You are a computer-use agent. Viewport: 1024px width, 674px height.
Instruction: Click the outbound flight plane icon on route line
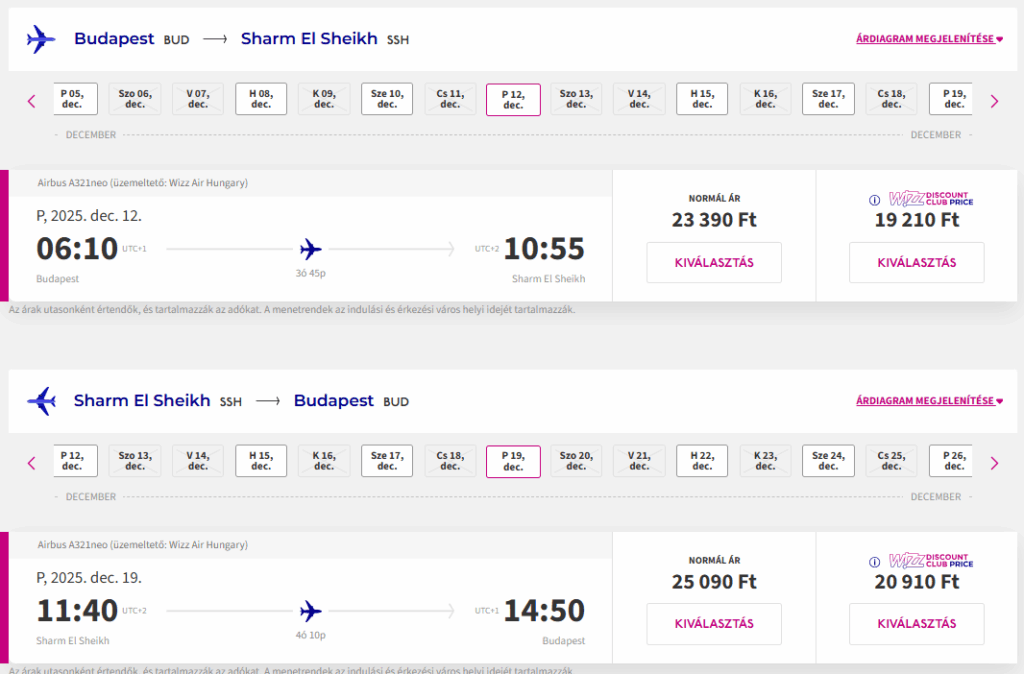point(311,249)
